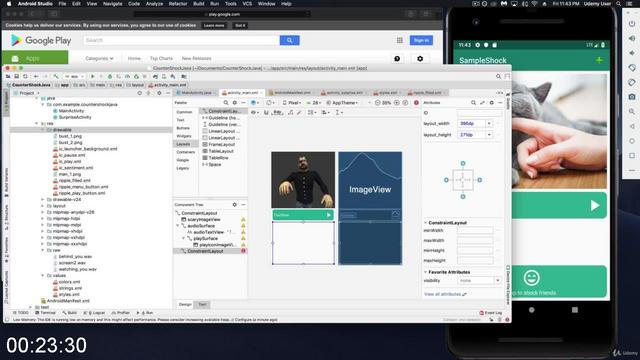Image resolution: width=640 pixels, height=360 pixels.
Task: Run the app with the green play icon
Action: [x=93, y=76]
